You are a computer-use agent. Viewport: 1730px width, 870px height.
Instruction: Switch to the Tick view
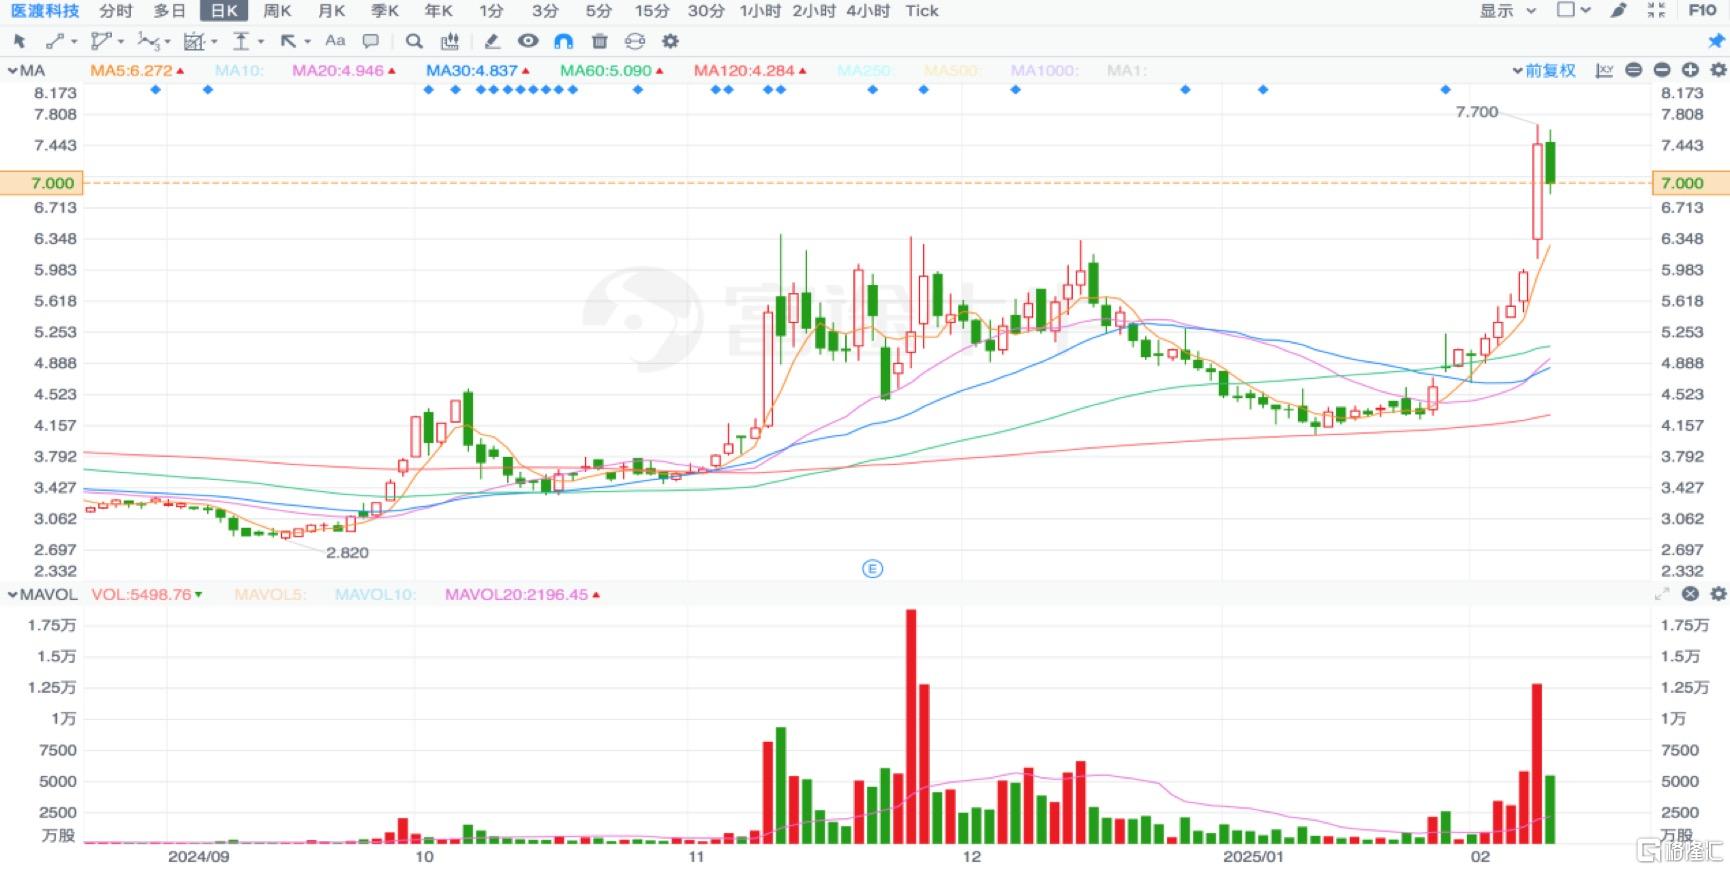922,10
